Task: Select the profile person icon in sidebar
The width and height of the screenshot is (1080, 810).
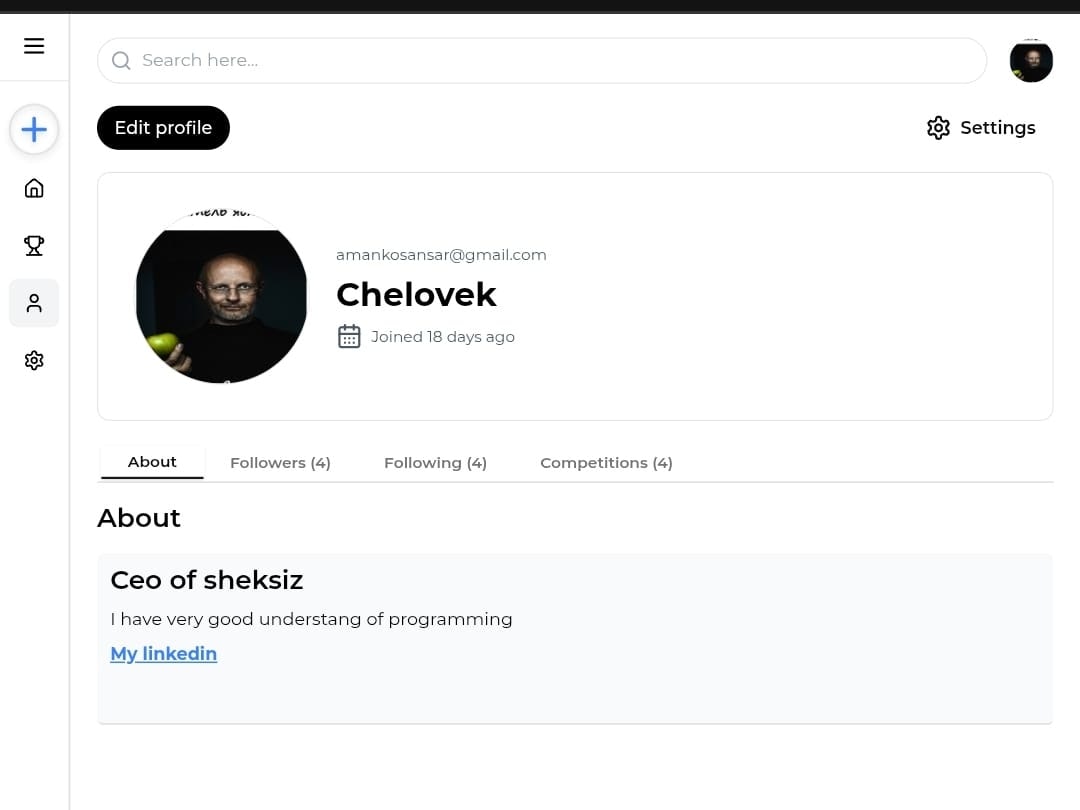Action: click(x=34, y=303)
